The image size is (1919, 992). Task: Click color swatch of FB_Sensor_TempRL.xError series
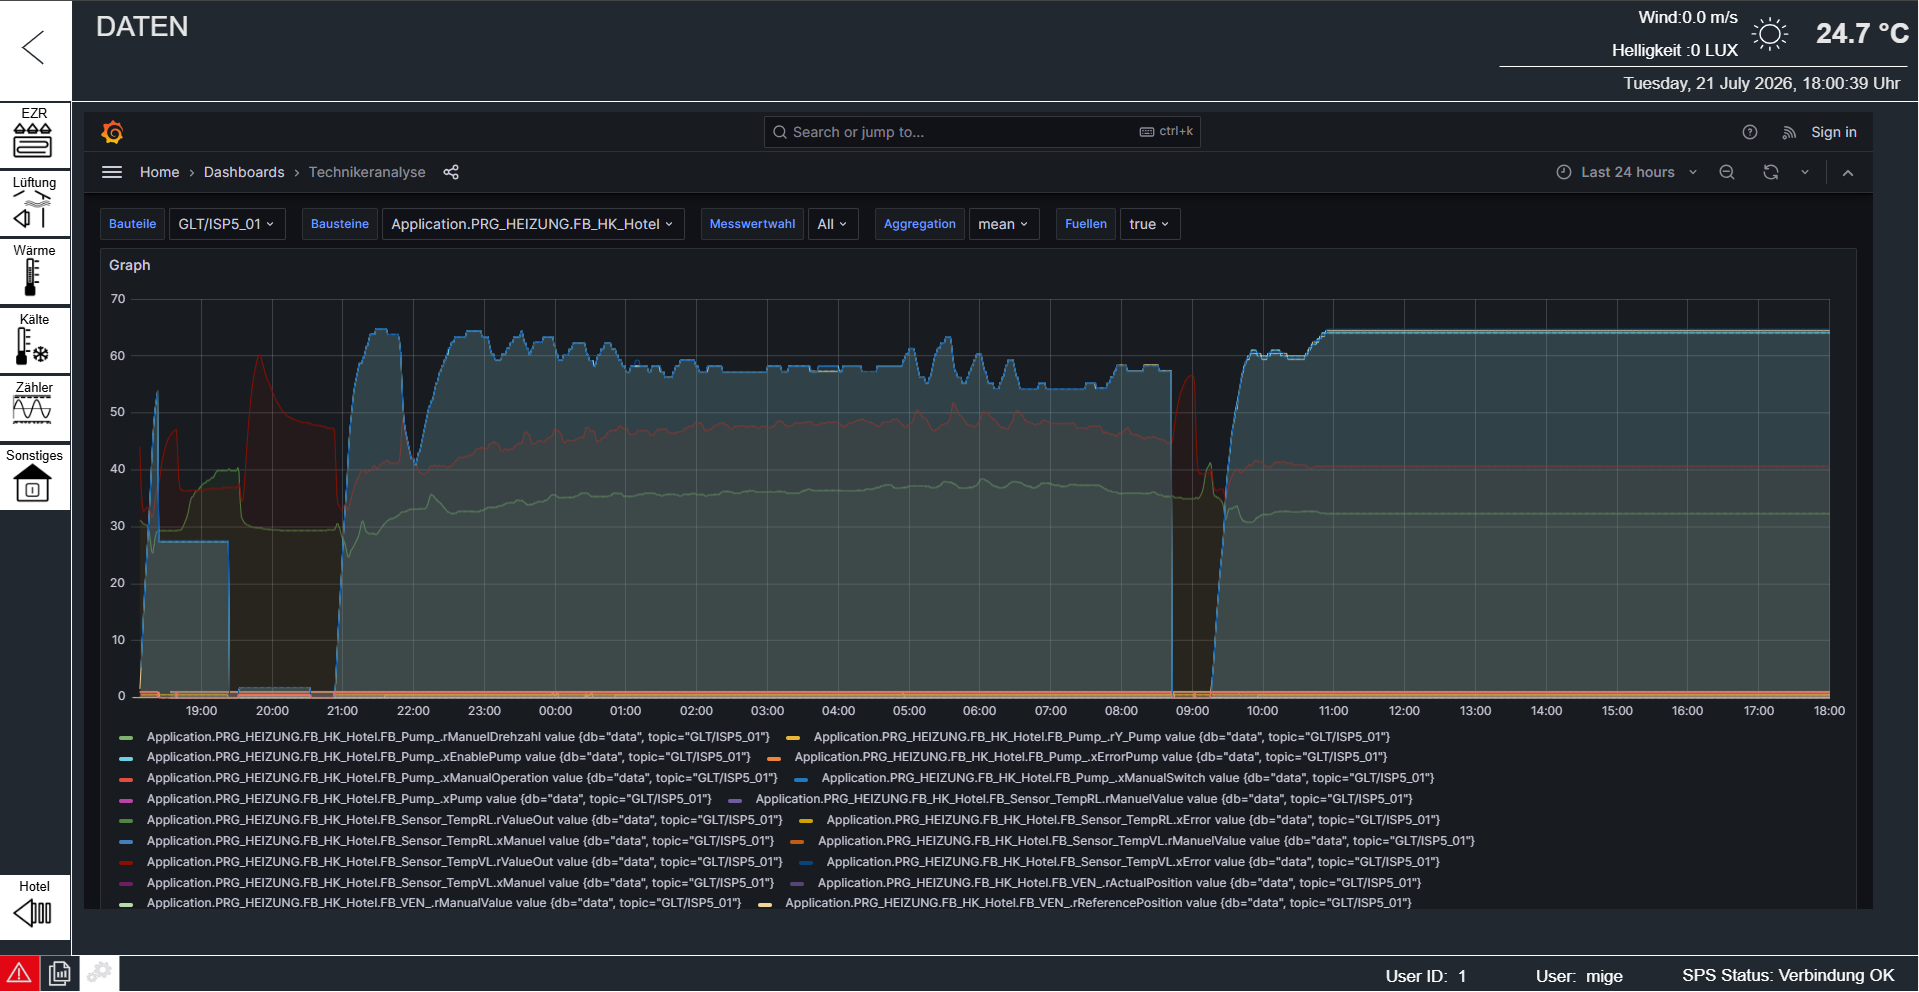click(806, 820)
